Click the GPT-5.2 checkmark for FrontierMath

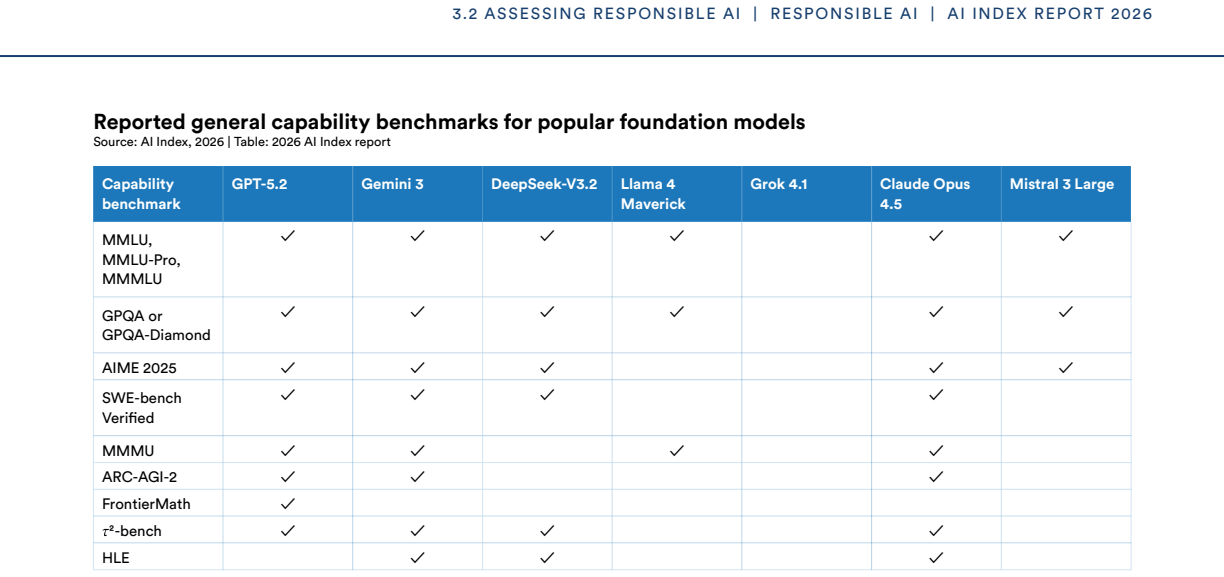tap(288, 503)
